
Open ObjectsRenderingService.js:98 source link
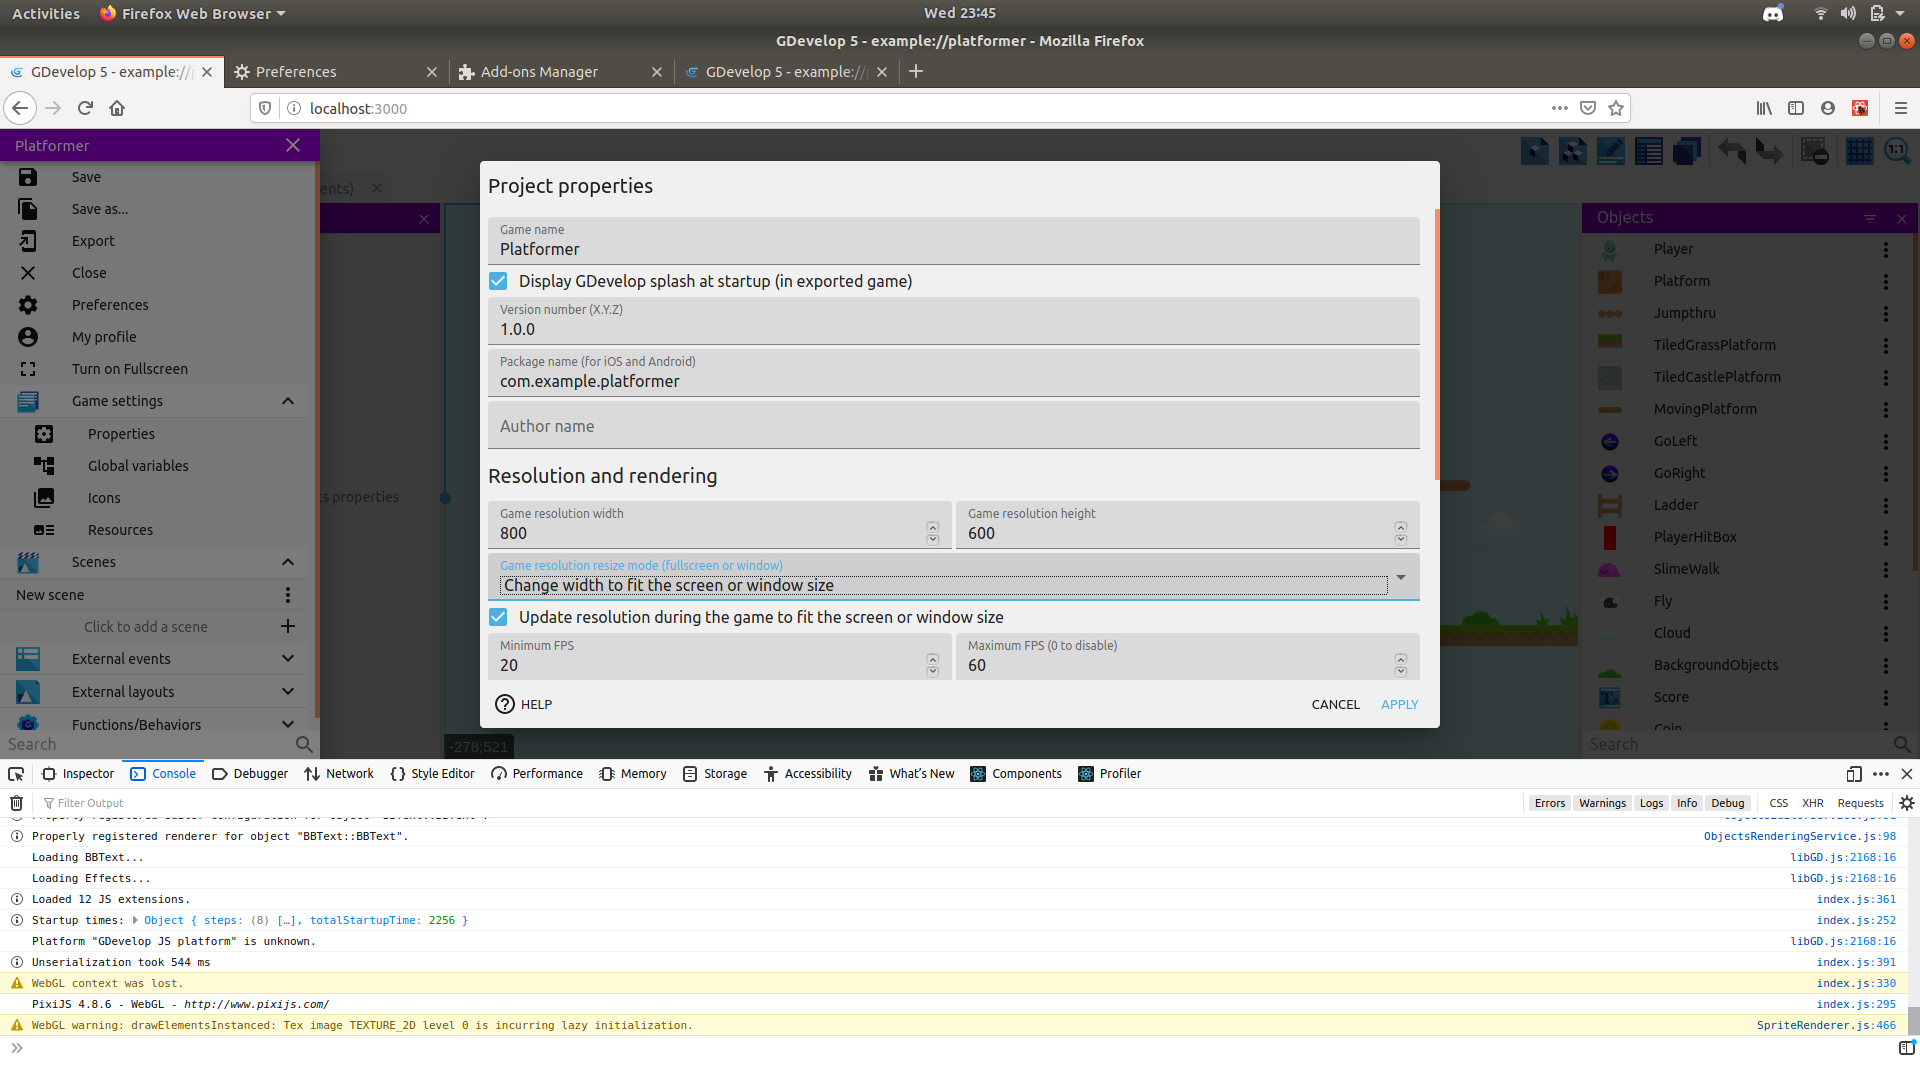[1799, 837]
